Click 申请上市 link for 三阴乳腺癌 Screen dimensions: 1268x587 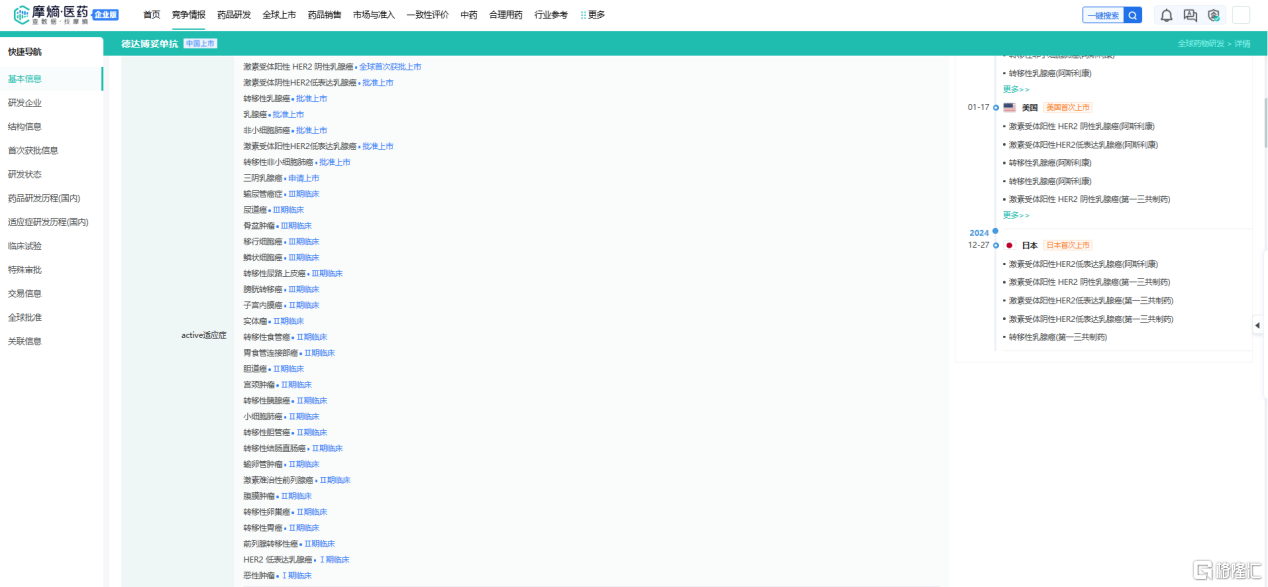click(303, 178)
